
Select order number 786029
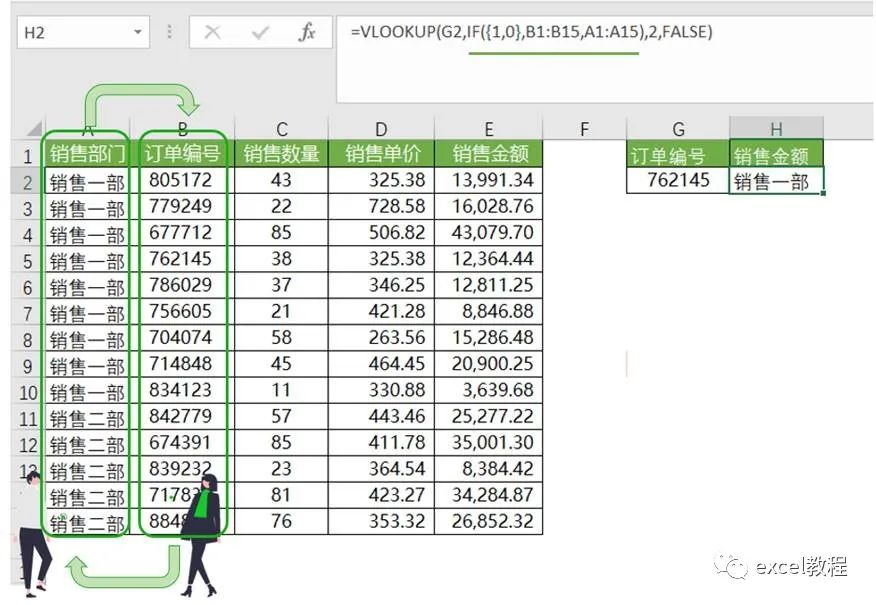(x=182, y=285)
